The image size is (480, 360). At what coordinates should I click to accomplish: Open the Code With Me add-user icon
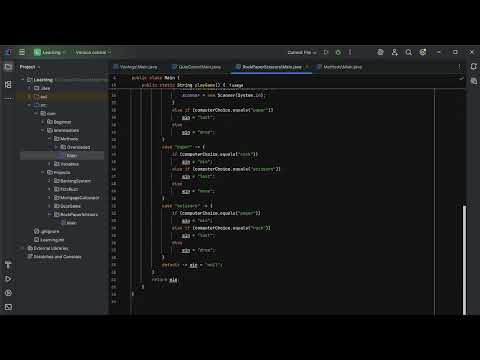tap(395, 52)
